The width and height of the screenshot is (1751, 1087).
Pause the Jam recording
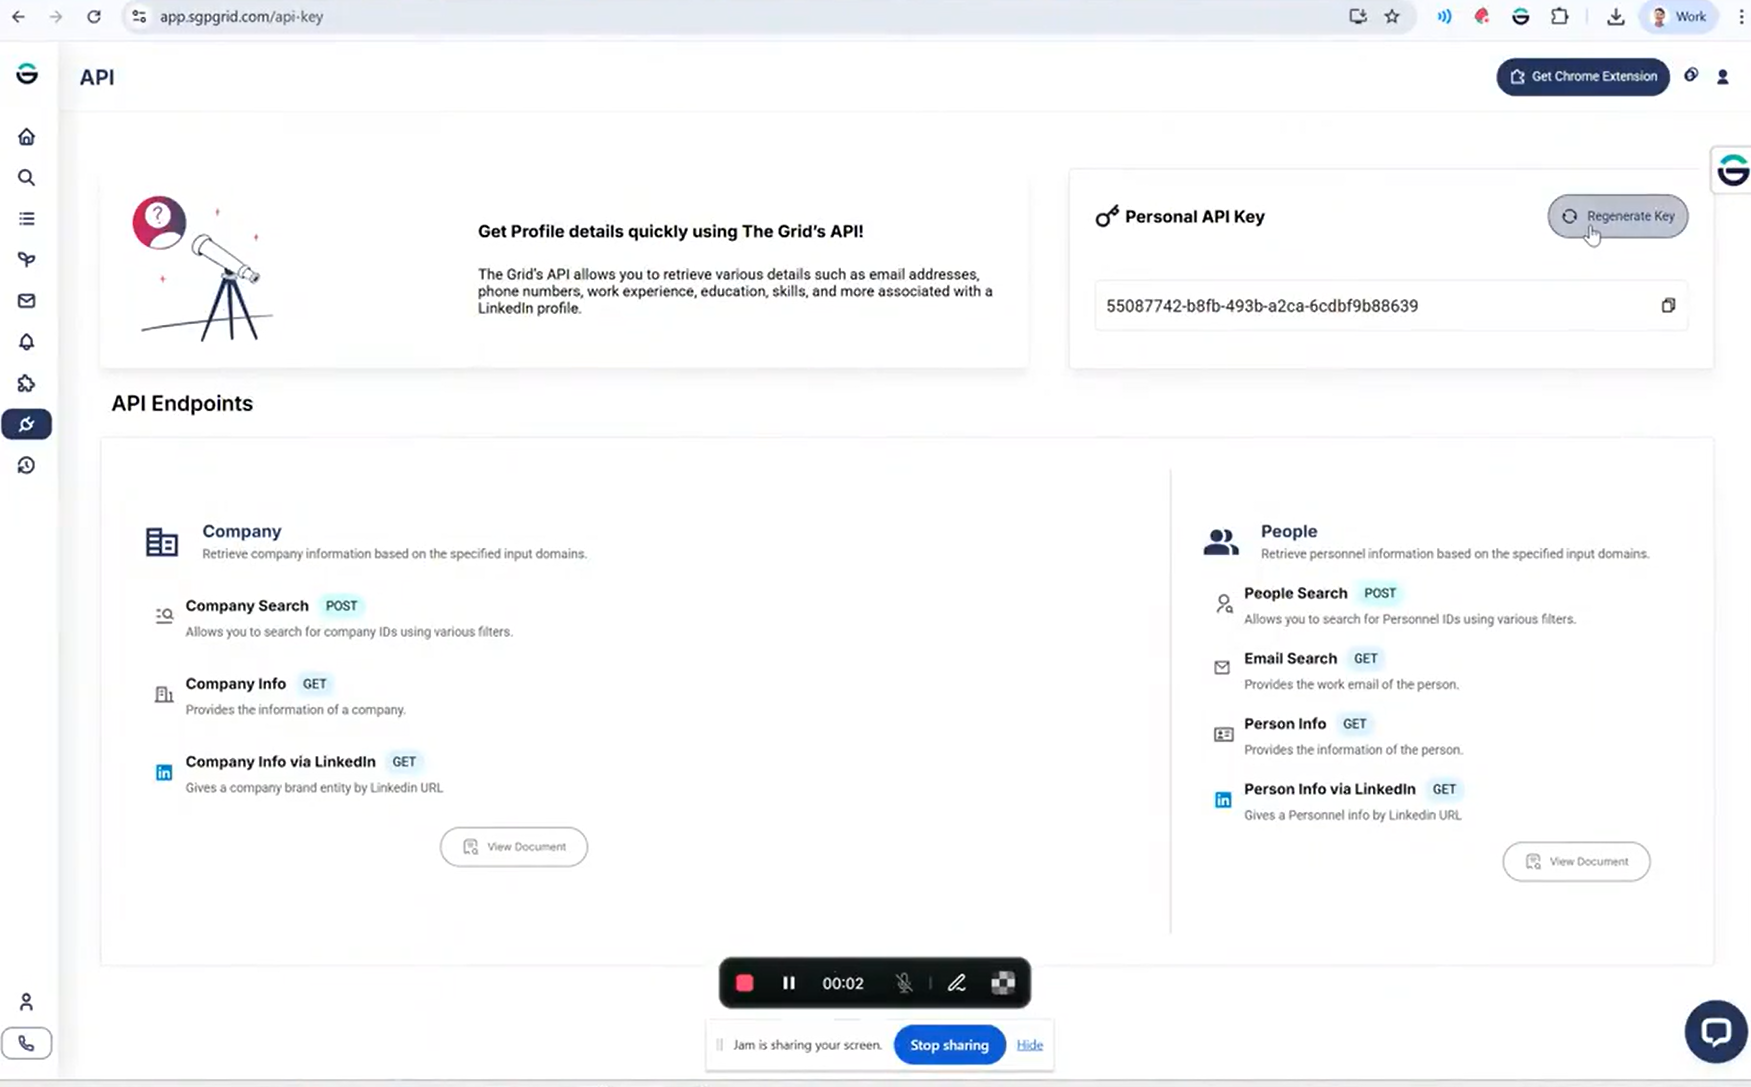(x=788, y=983)
